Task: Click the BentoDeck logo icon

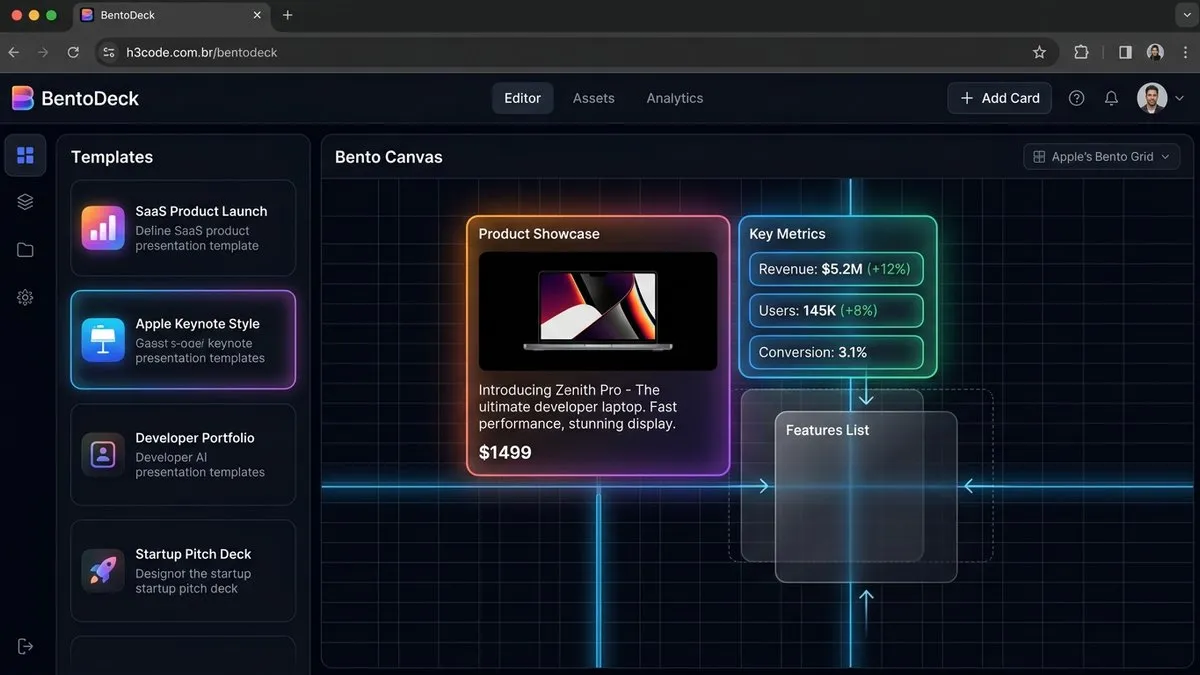Action: point(23,98)
